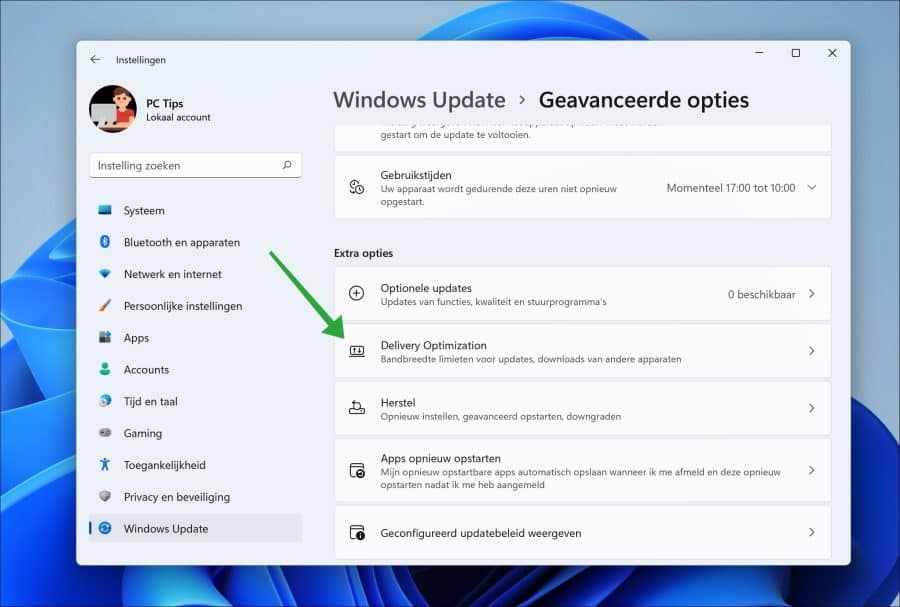Click the Gaming controller icon
The width and height of the screenshot is (900, 607).
click(x=105, y=433)
